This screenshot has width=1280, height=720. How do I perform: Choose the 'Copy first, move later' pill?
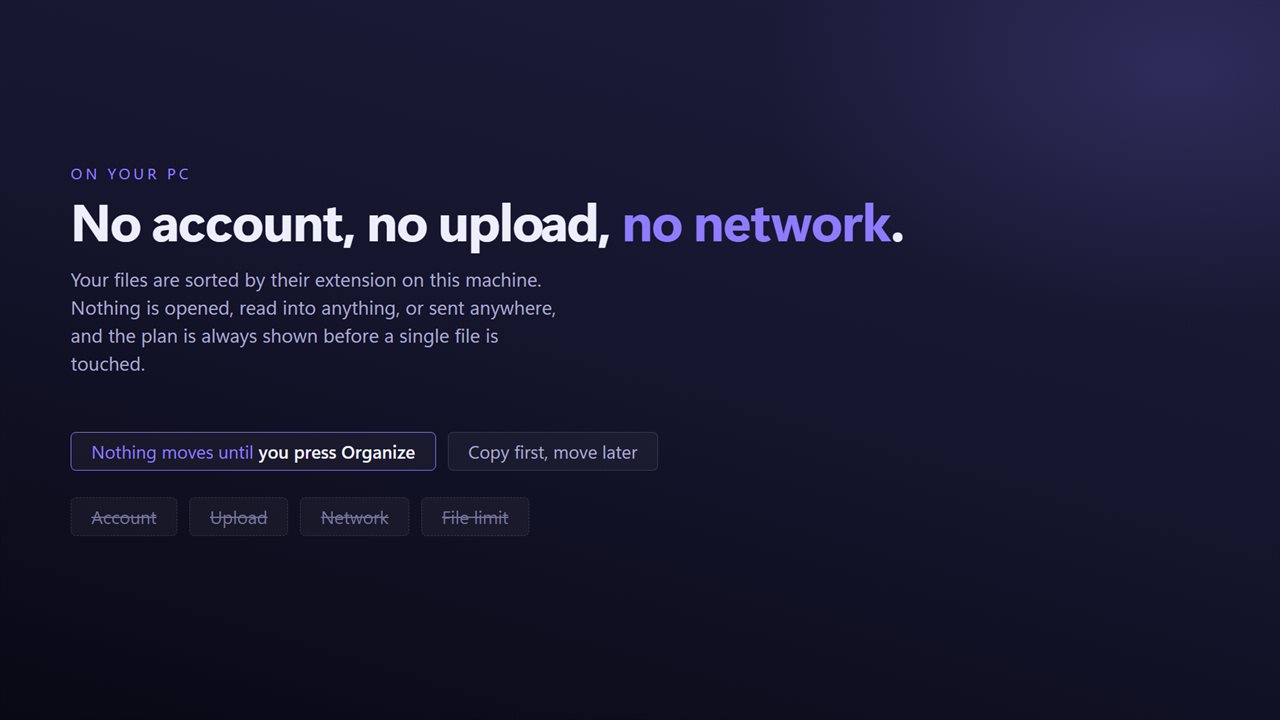pyautogui.click(x=553, y=451)
